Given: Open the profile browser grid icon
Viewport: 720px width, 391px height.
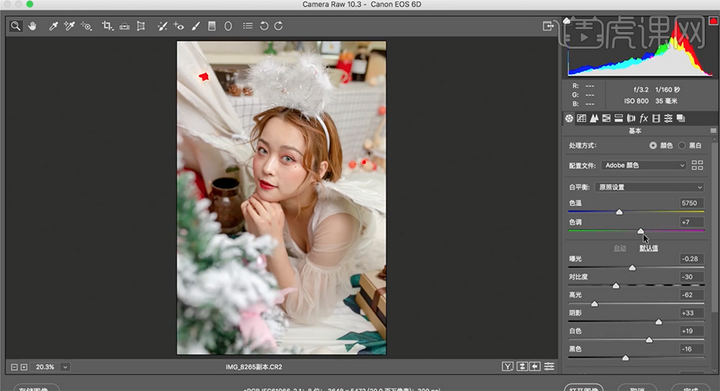Looking at the screenshot, I should coord(698,165).
